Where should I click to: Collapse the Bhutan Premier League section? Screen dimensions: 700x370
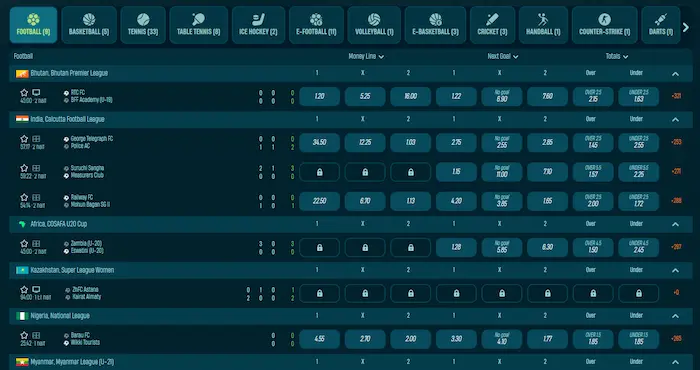675,74
